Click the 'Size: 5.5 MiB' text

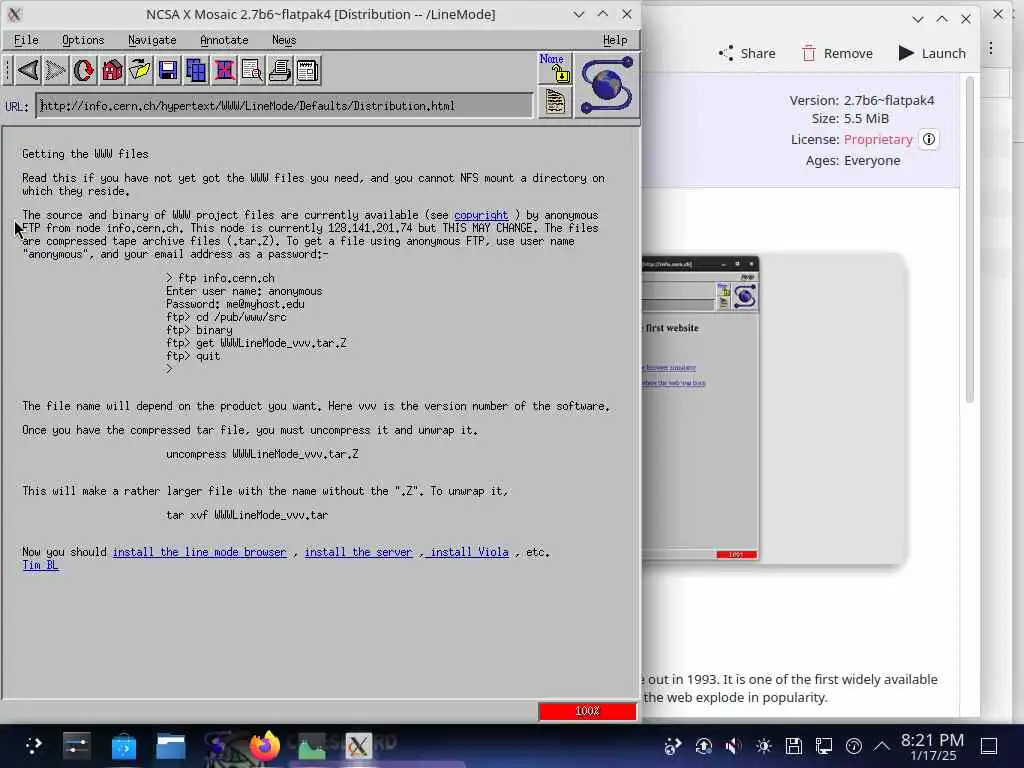[x=850, y=118]
